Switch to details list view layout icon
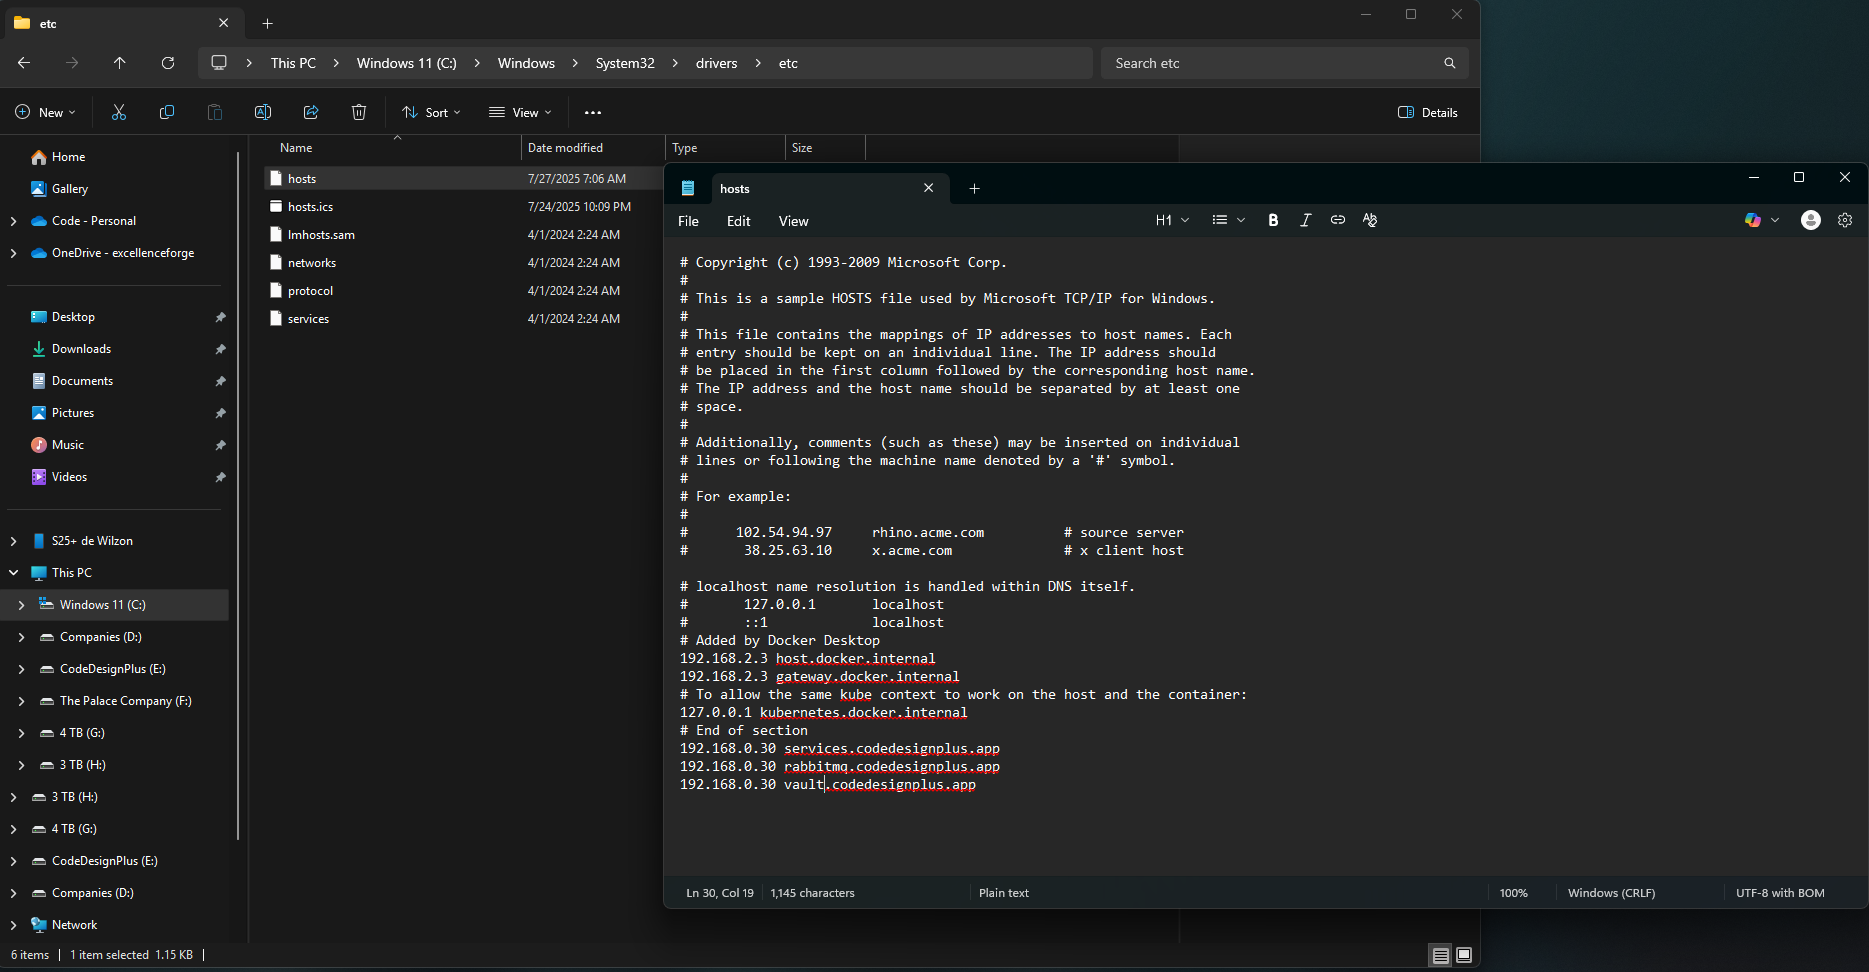Image resolution: width=1869 pixels, height=972 pixels. 1441,955
